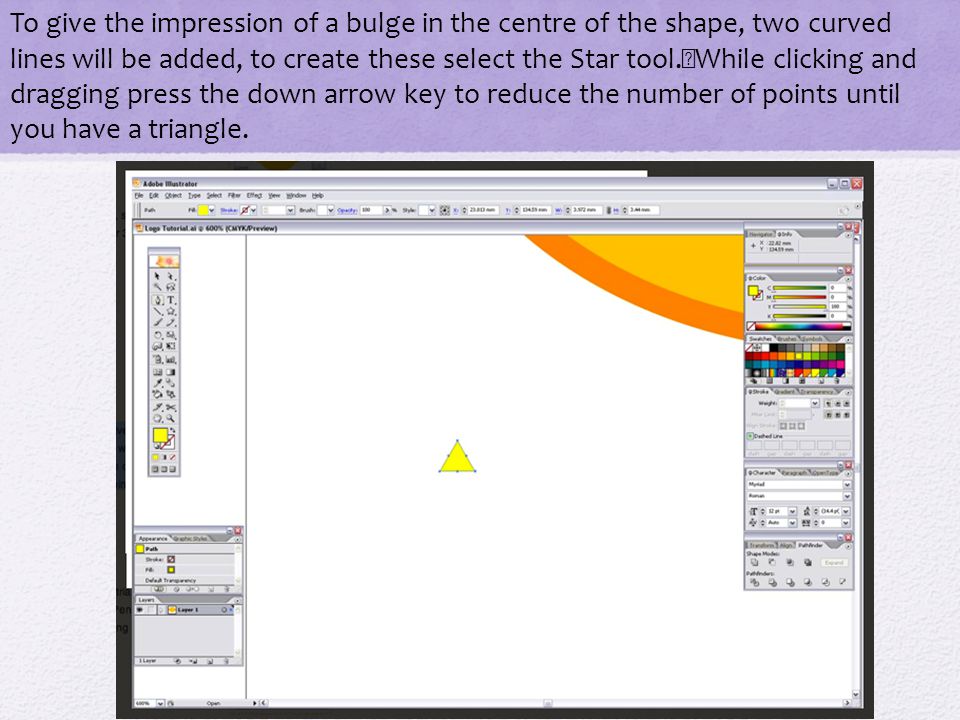Click the Opacity value field
The width and height of the screenshot is (960, 720).
(371, 210)
